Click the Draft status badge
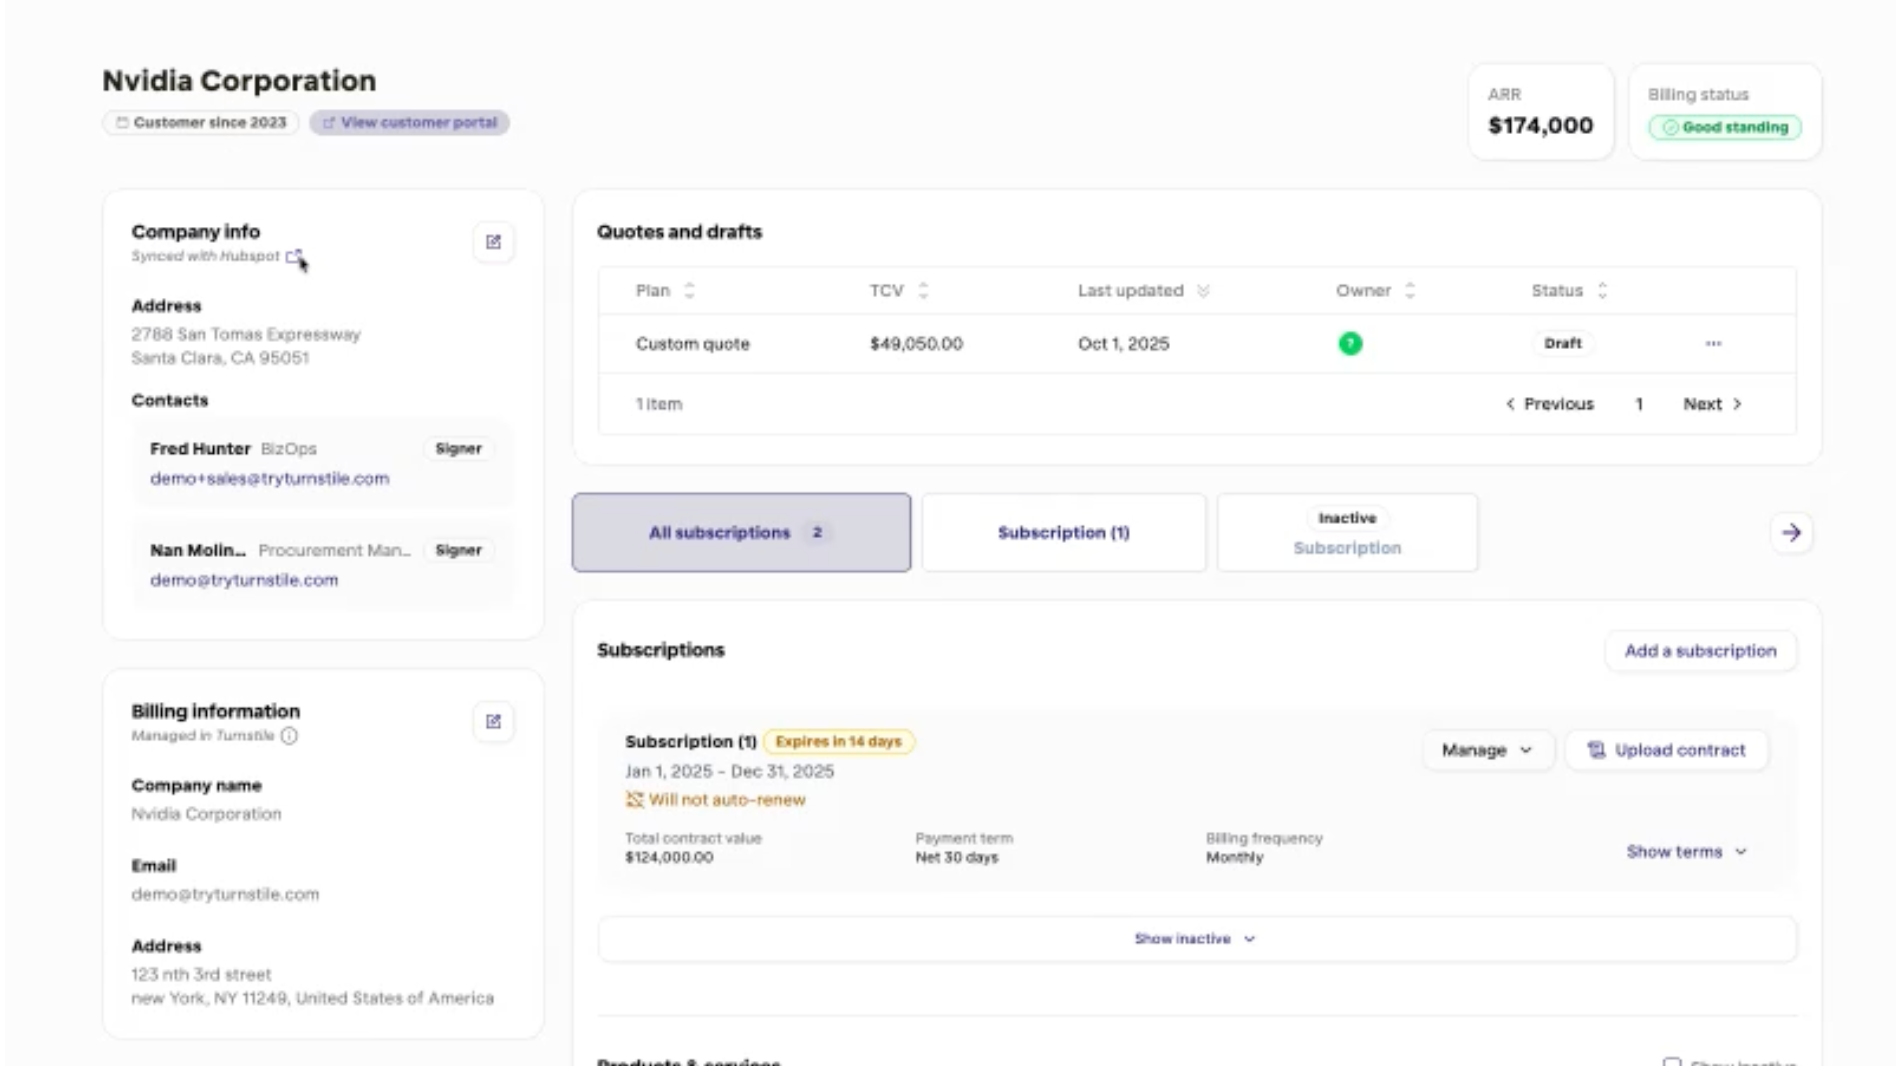 1562,344
